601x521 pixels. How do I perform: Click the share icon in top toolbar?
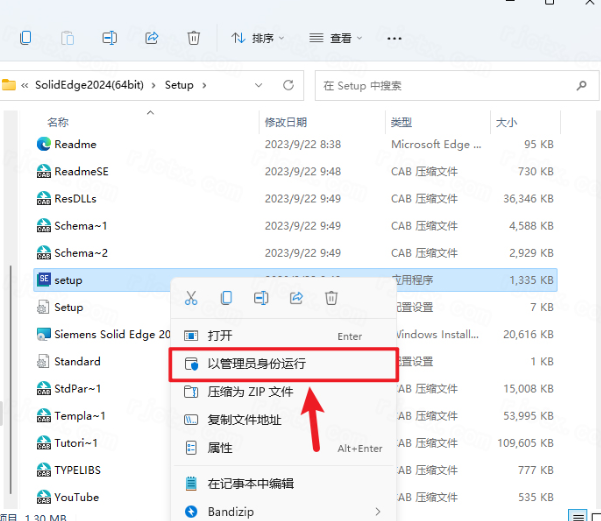[152, 38]
